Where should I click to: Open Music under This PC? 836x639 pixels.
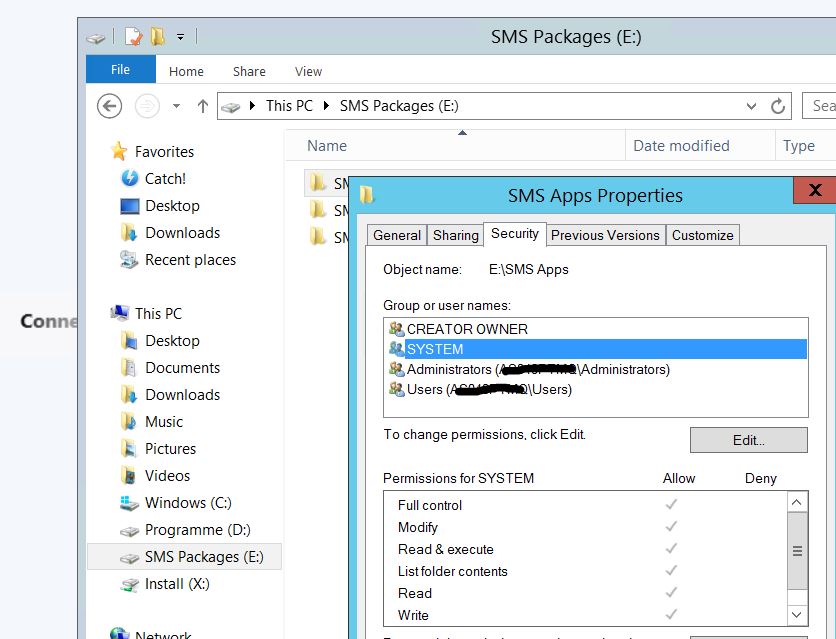point(164,422)
